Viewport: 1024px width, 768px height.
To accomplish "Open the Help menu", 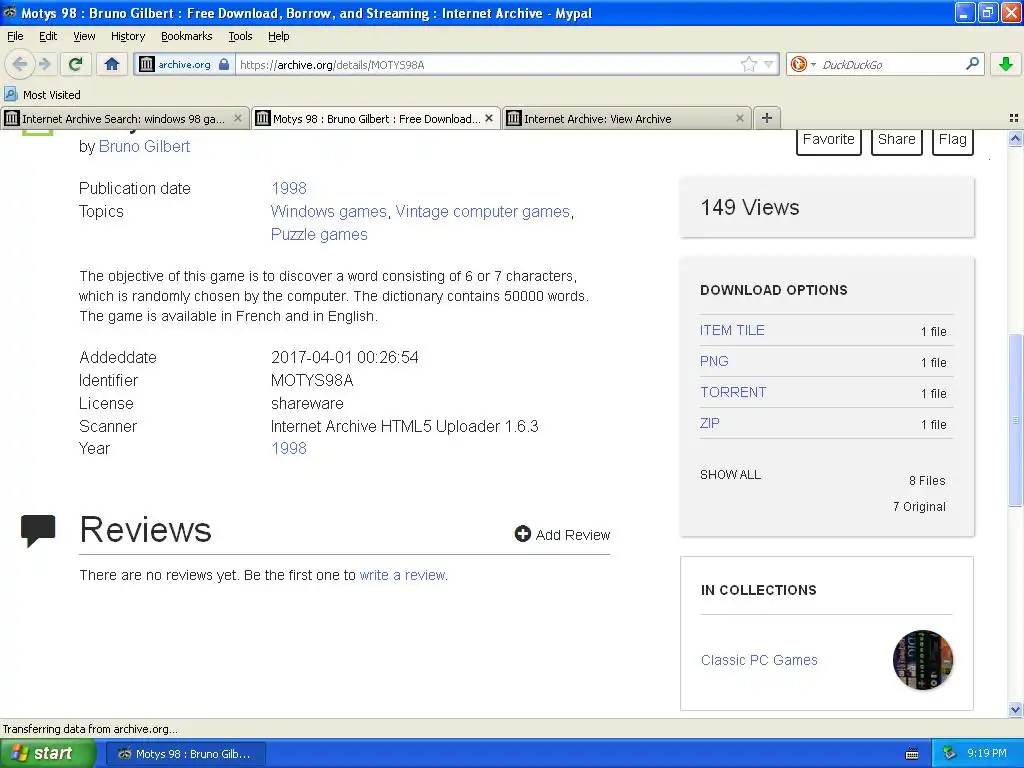I will (278, 36).
